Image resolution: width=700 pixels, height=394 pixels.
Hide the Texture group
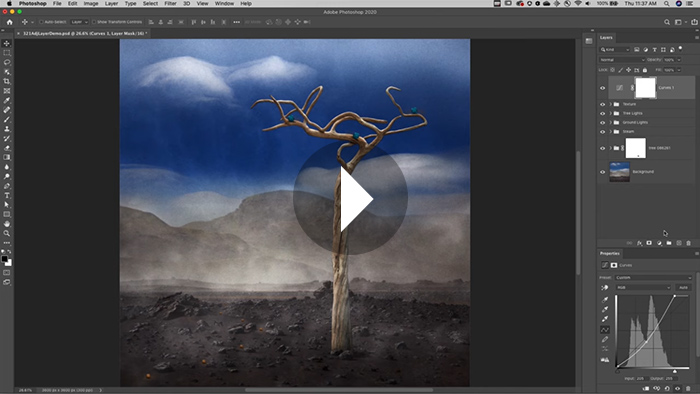(x=602, y=104)
